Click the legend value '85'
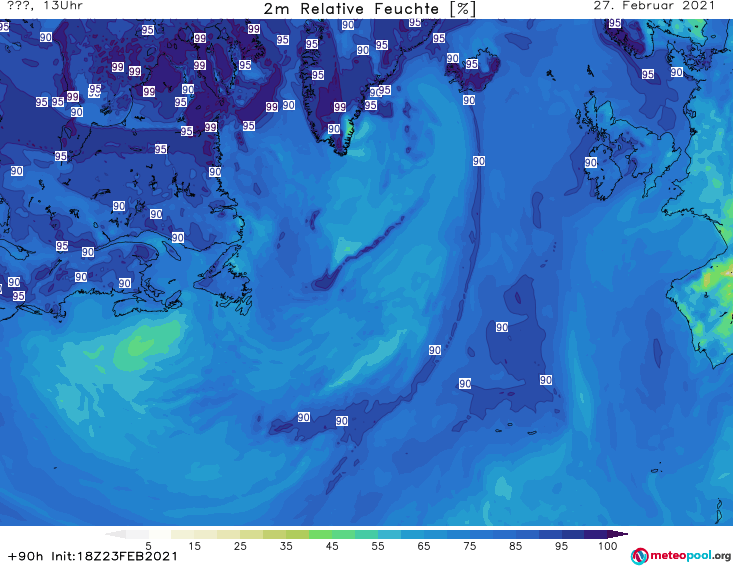The width and height of the screenshot is (733, 566). pos(515,546)
